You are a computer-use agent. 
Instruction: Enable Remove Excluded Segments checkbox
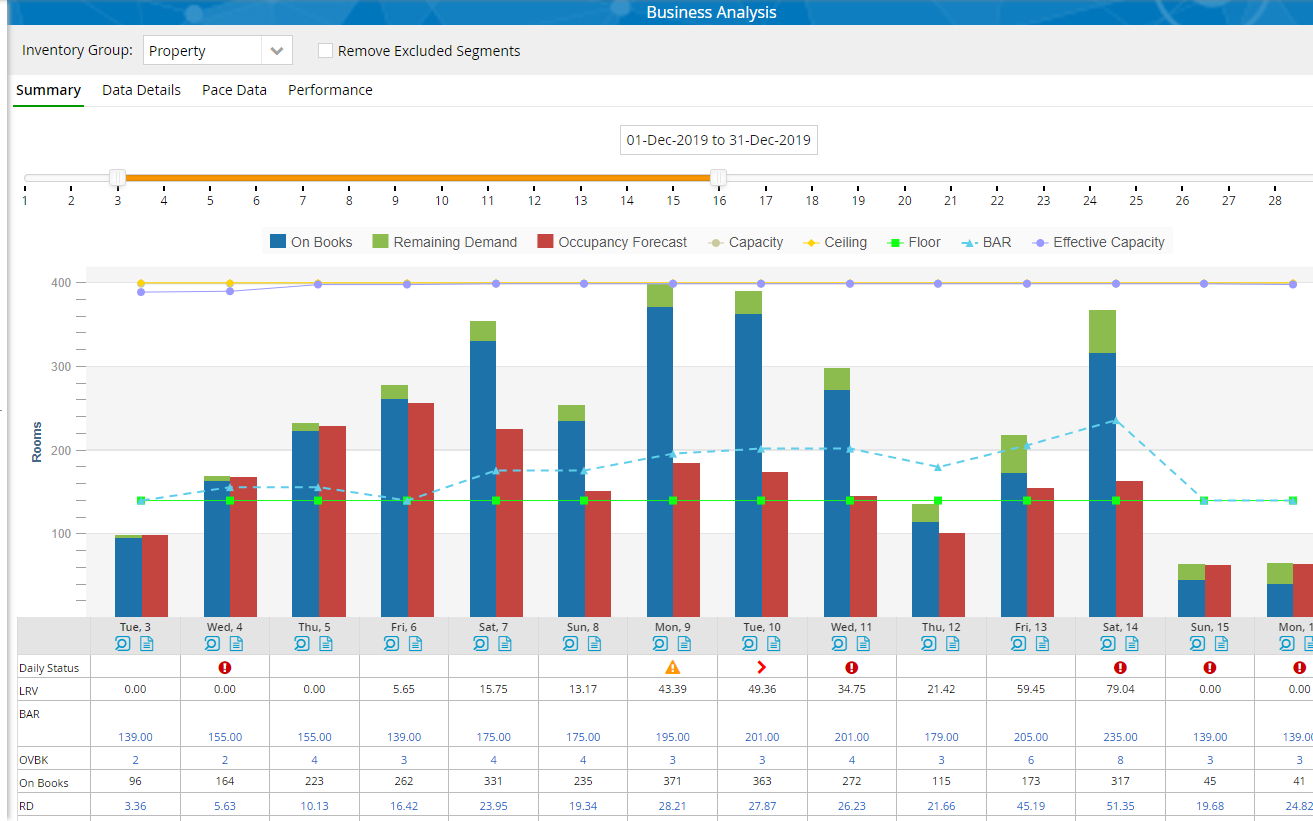(x=325, y=51)
